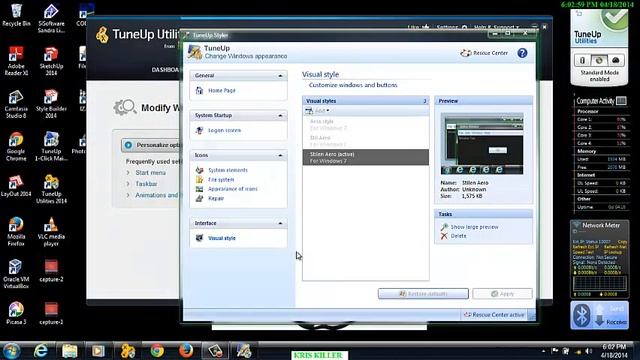640x360 pixels.
Task: Open Oracle VM VirtualBox desktop icon
Action: coord(16,274)
